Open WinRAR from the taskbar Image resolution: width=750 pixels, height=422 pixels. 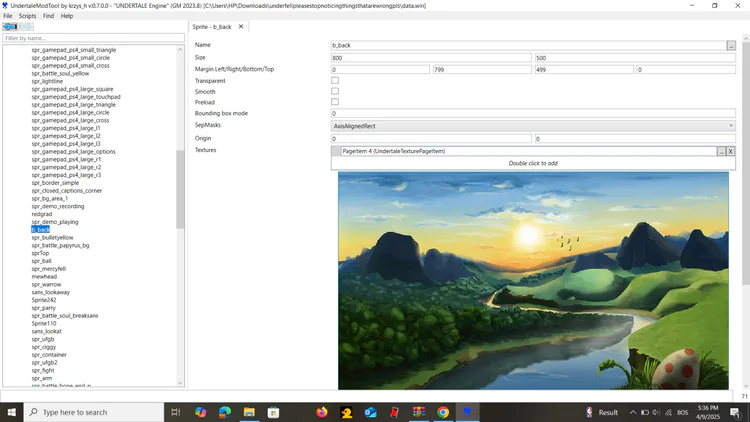[419, 412]
